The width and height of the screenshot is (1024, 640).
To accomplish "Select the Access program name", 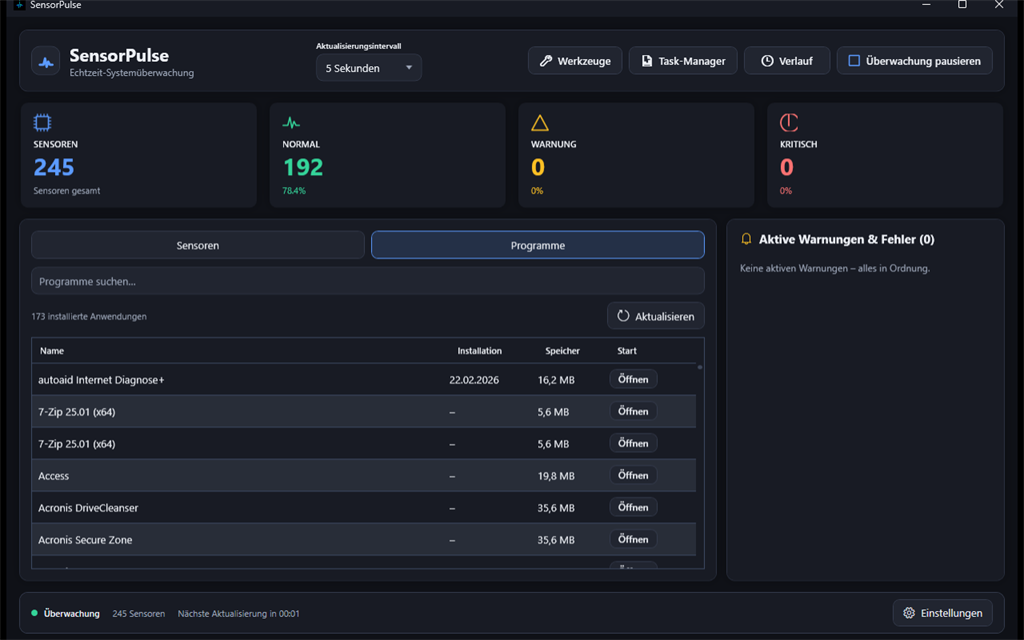I will tap(54, 475).
